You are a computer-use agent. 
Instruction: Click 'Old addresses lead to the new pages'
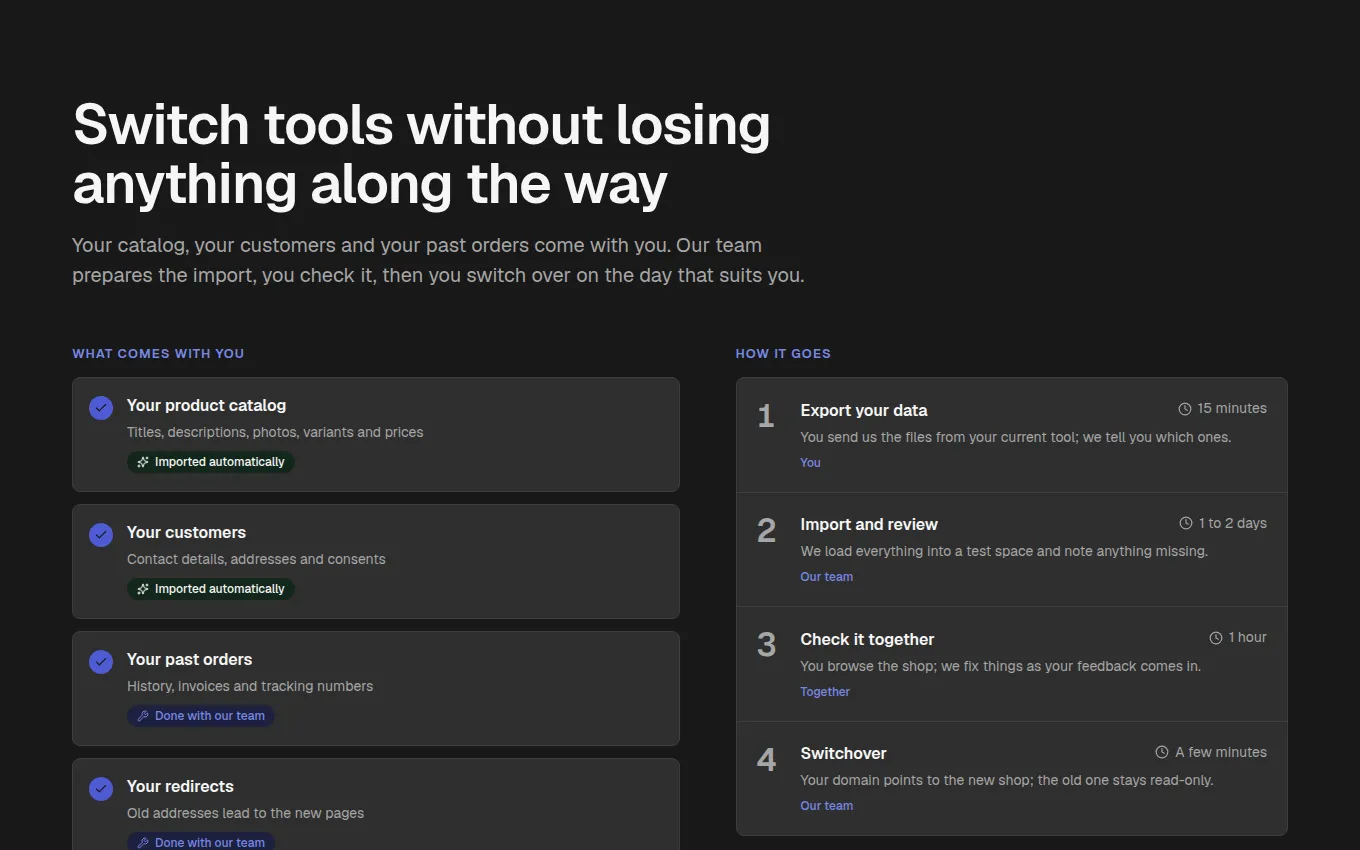click(x=245, y=813)
